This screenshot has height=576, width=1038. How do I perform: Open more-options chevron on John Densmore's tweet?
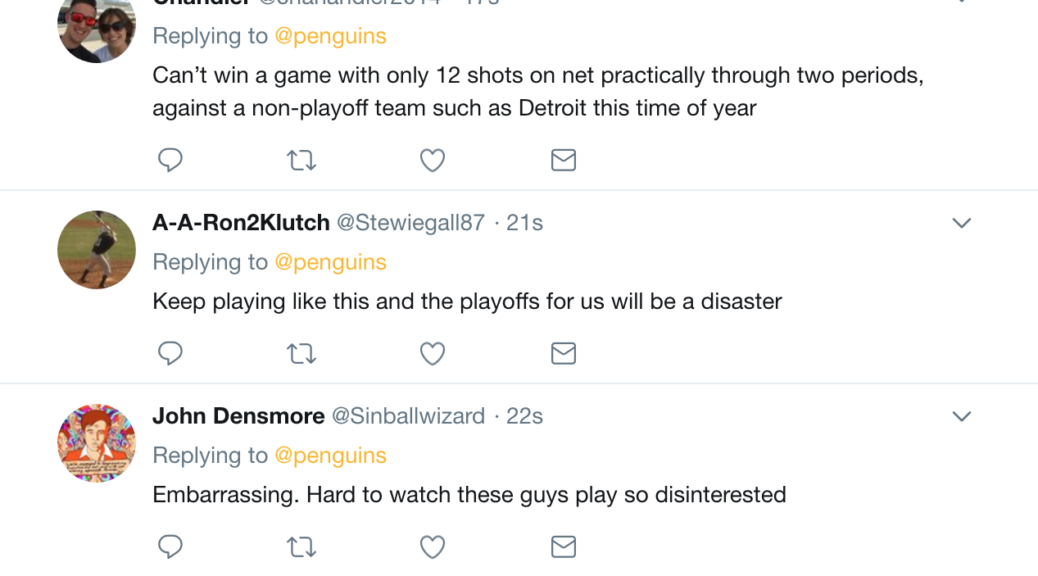961,416
